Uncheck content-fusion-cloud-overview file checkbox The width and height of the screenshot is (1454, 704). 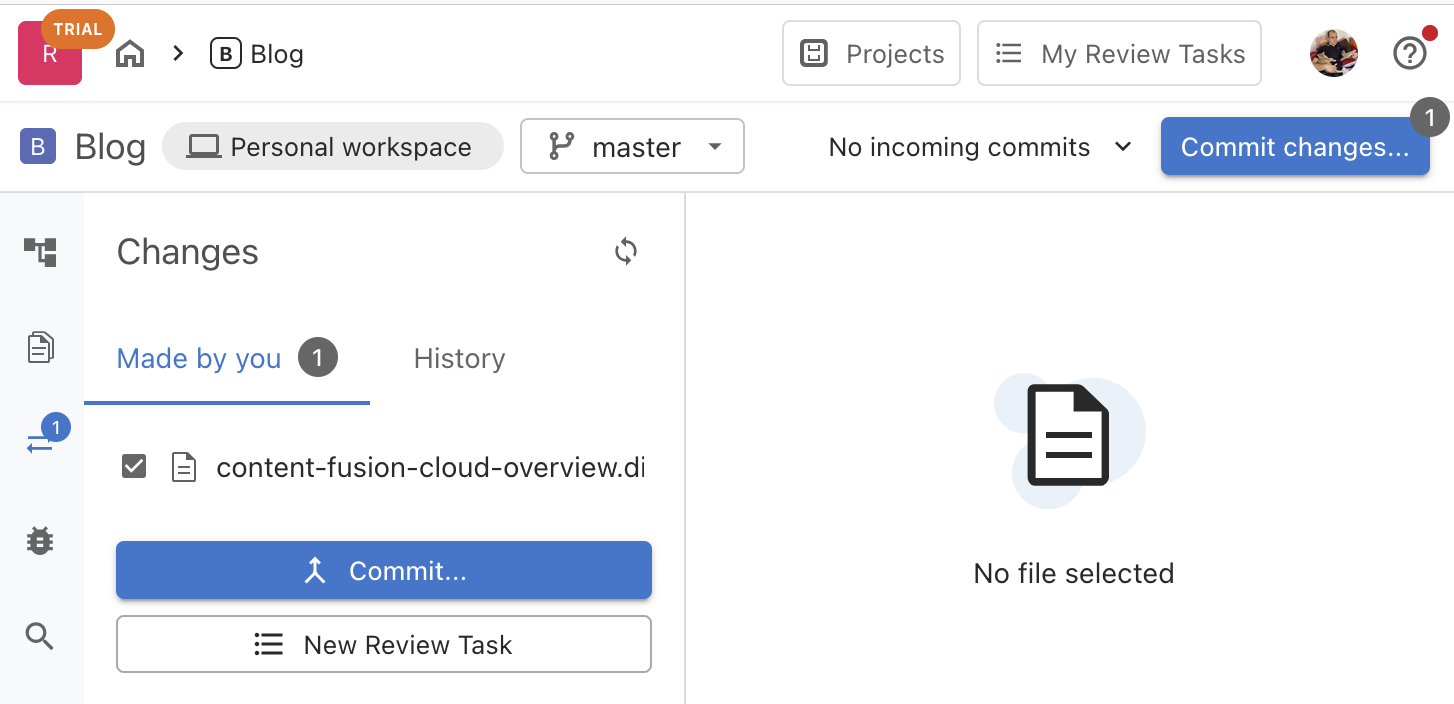click(133, 467)
